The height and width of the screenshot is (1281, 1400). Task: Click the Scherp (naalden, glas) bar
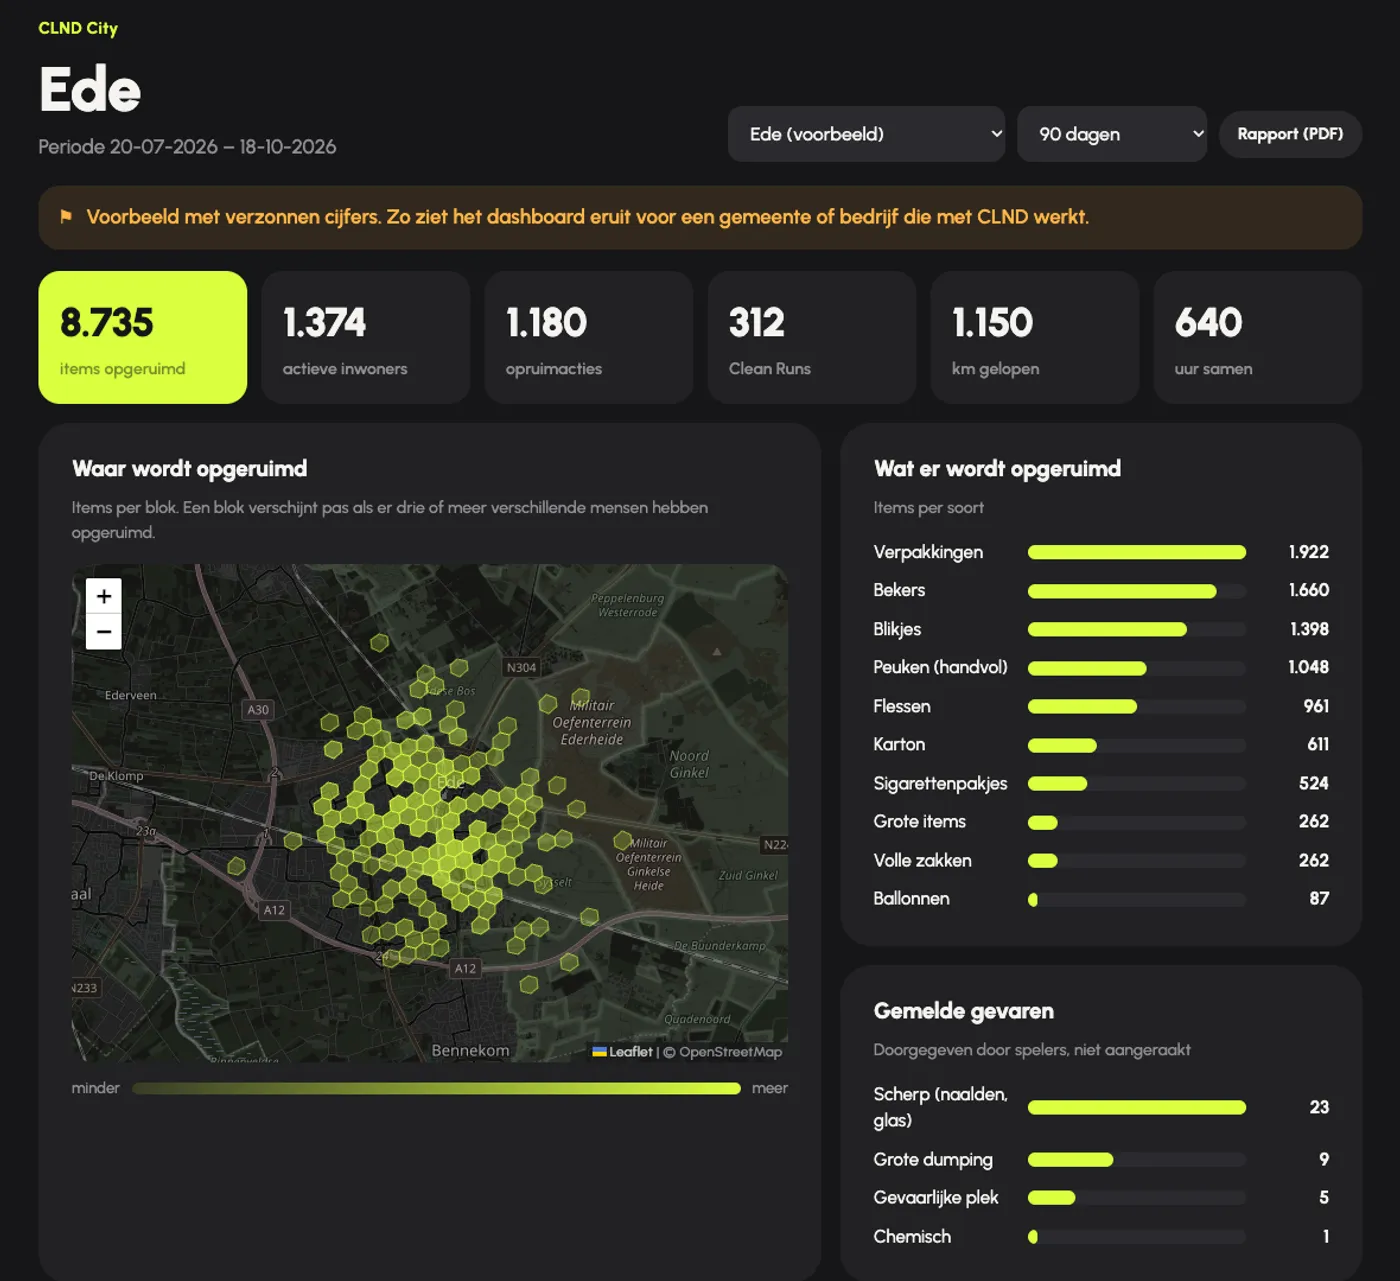pyautogui.click(x=1137, y=1107)
